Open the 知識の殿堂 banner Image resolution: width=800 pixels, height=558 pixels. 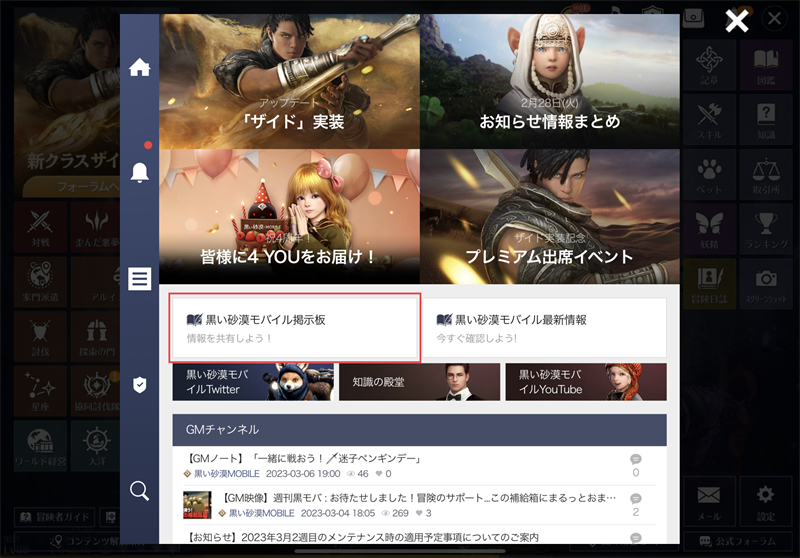[x=419, y=382]
